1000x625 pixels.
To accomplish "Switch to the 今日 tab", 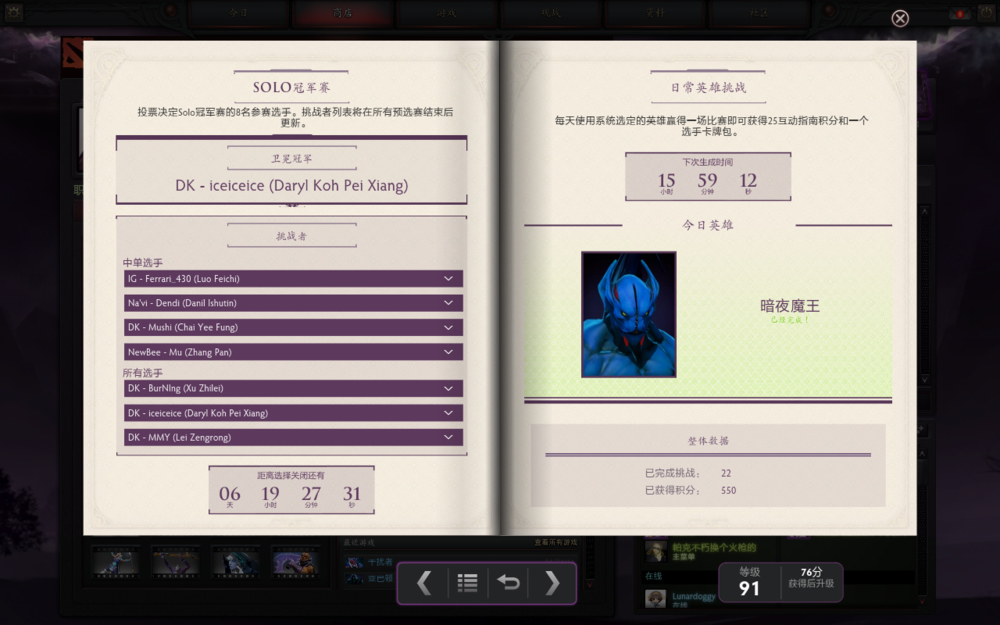I will pyautogui.click(x=239, y=13).
